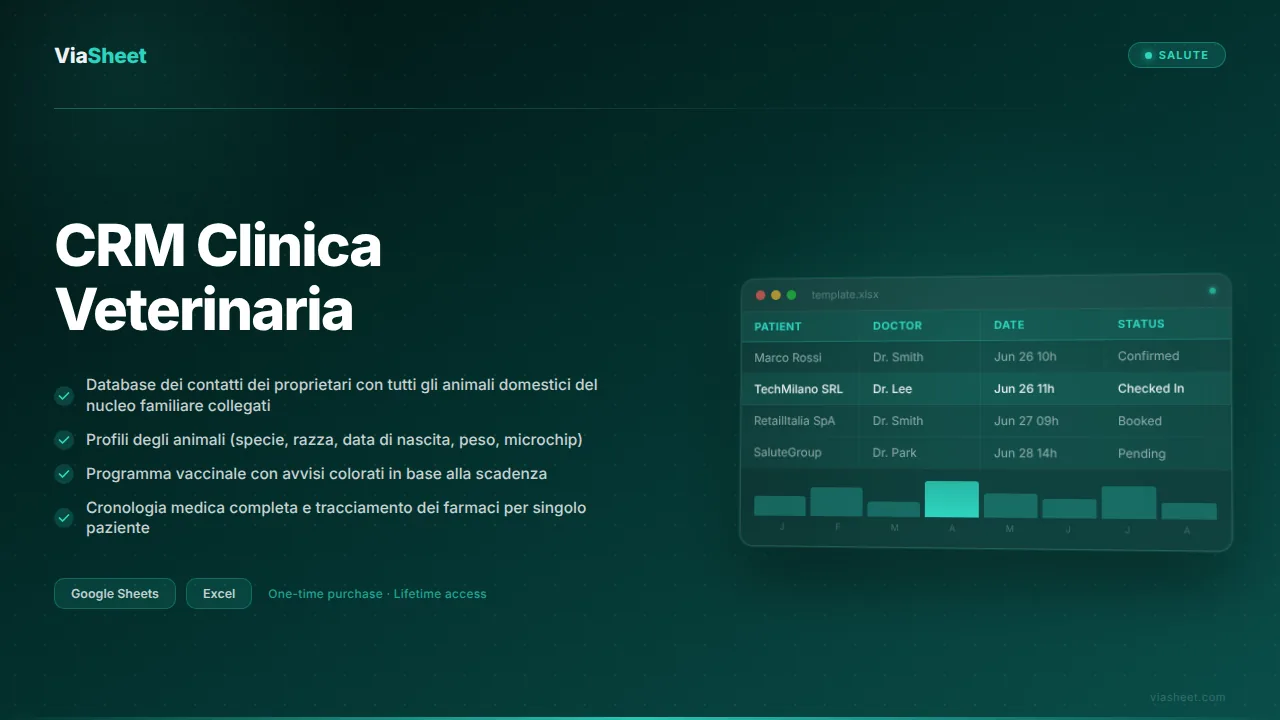
Task: Click the highlighted bar above A in the chart
Action: coord(952,499)
